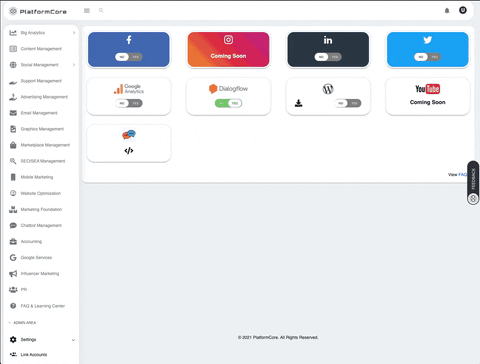The image size is (480, 364).
Task: Open notifications bell icon
Action: click(x=447, y=11)
